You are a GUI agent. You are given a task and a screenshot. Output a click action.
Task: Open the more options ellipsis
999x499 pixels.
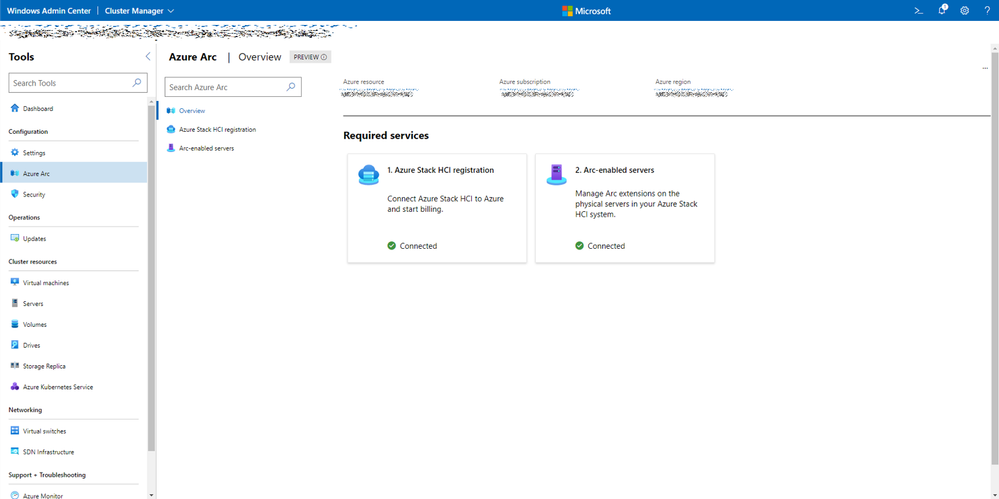(985, 68)
